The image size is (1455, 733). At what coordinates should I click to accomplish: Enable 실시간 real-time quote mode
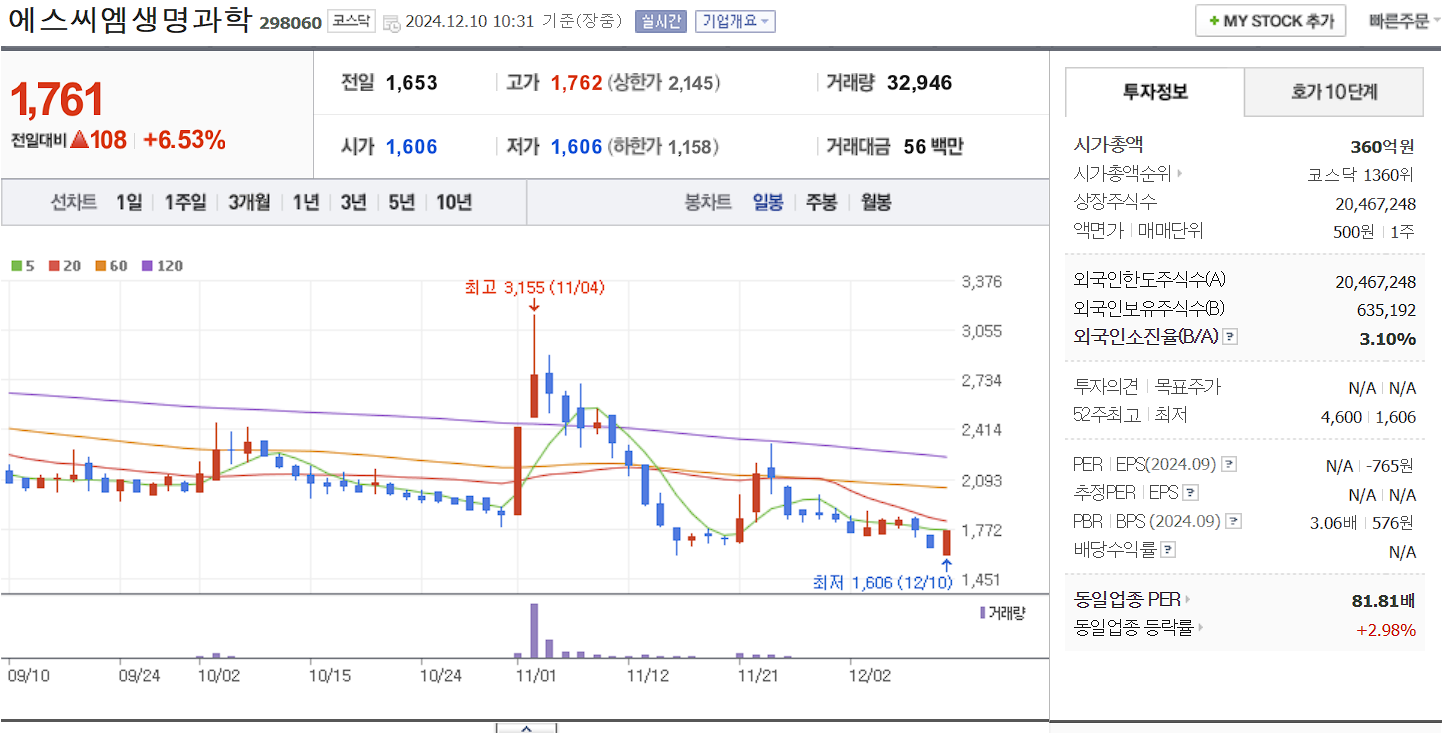click(660, 20)
